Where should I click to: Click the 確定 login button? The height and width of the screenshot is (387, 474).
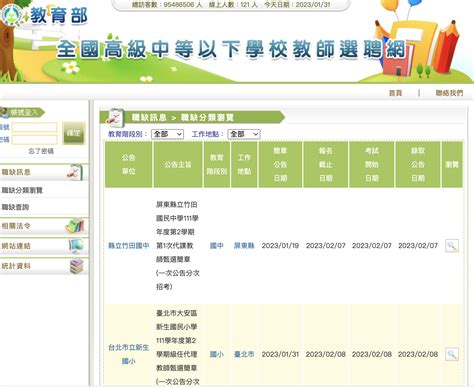74,133
